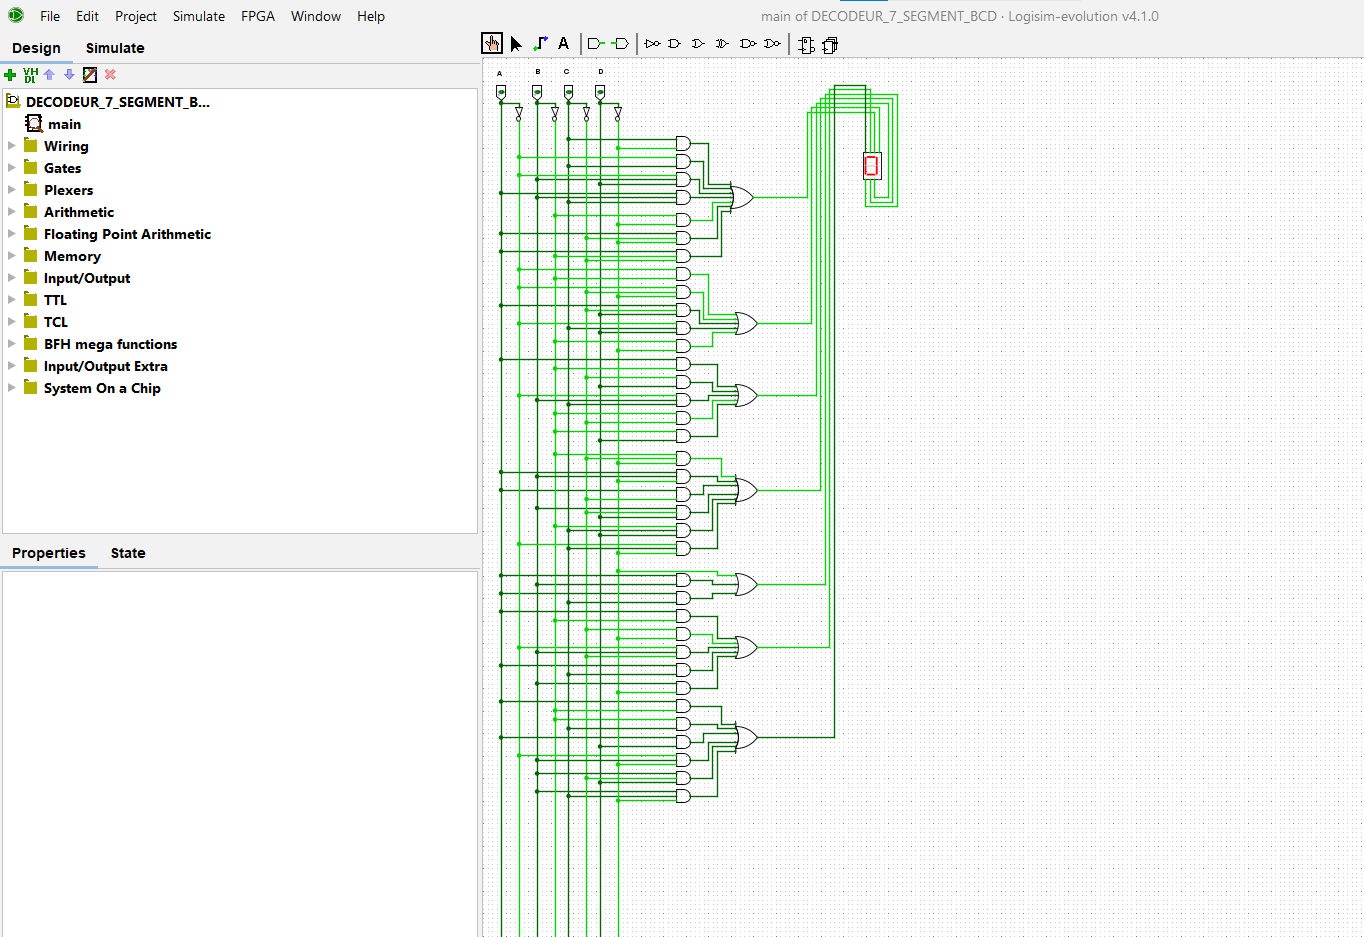
Task: Move circuit down with blue down arrow
Action: (69, 75)
